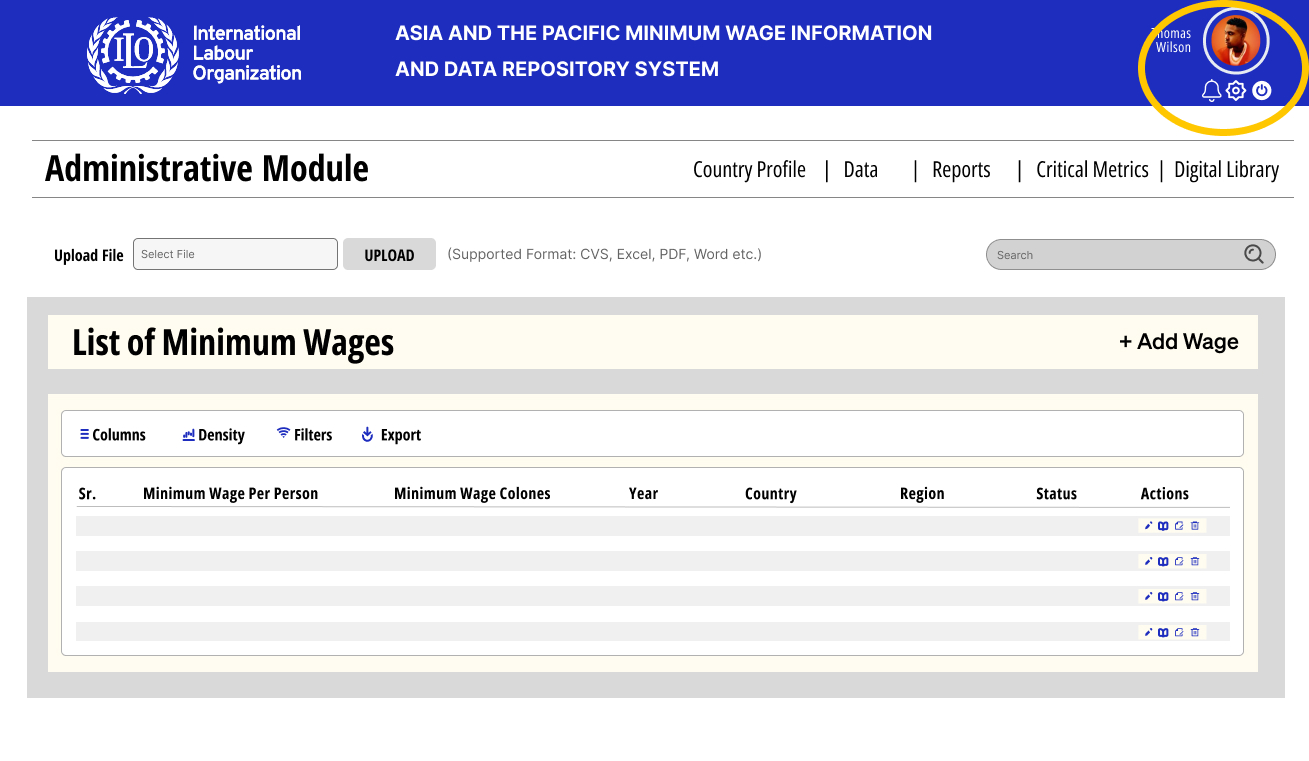
Task: Click the pencil edit icon in first row
Action: 1148,526
